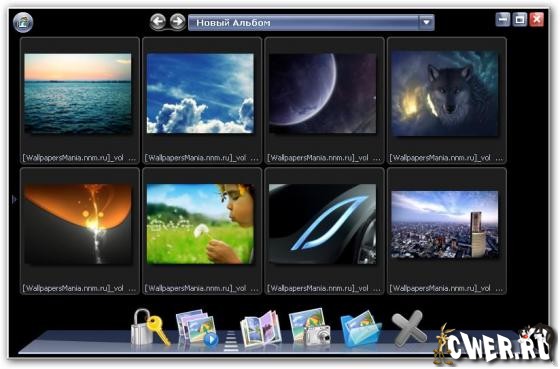560x369 pixels.
Task: Click the filename caption under the wolf image
Action: 446,158
